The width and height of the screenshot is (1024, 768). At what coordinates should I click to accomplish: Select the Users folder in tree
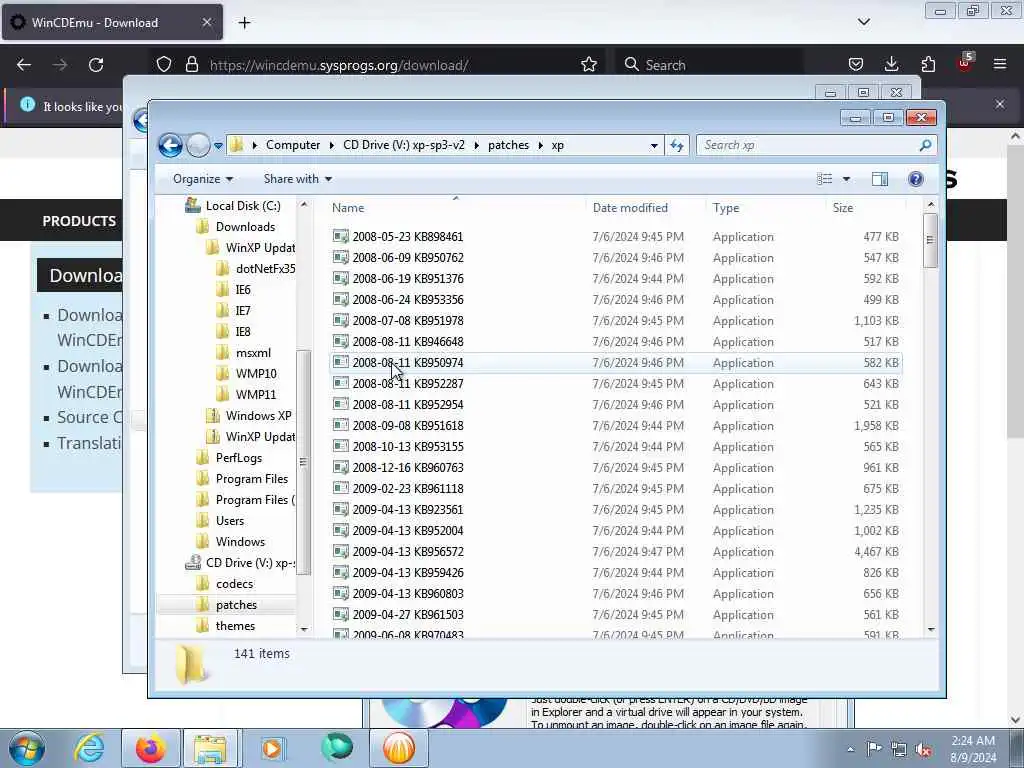coord(229,520)
